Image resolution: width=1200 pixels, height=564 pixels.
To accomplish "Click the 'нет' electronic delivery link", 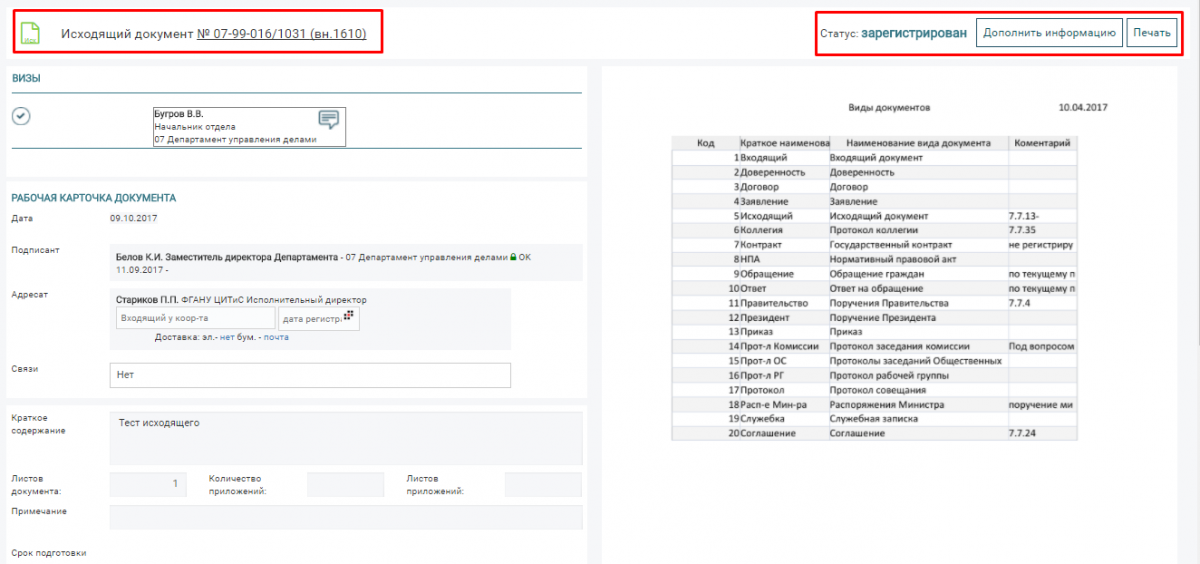I will (x=227, y=337).
